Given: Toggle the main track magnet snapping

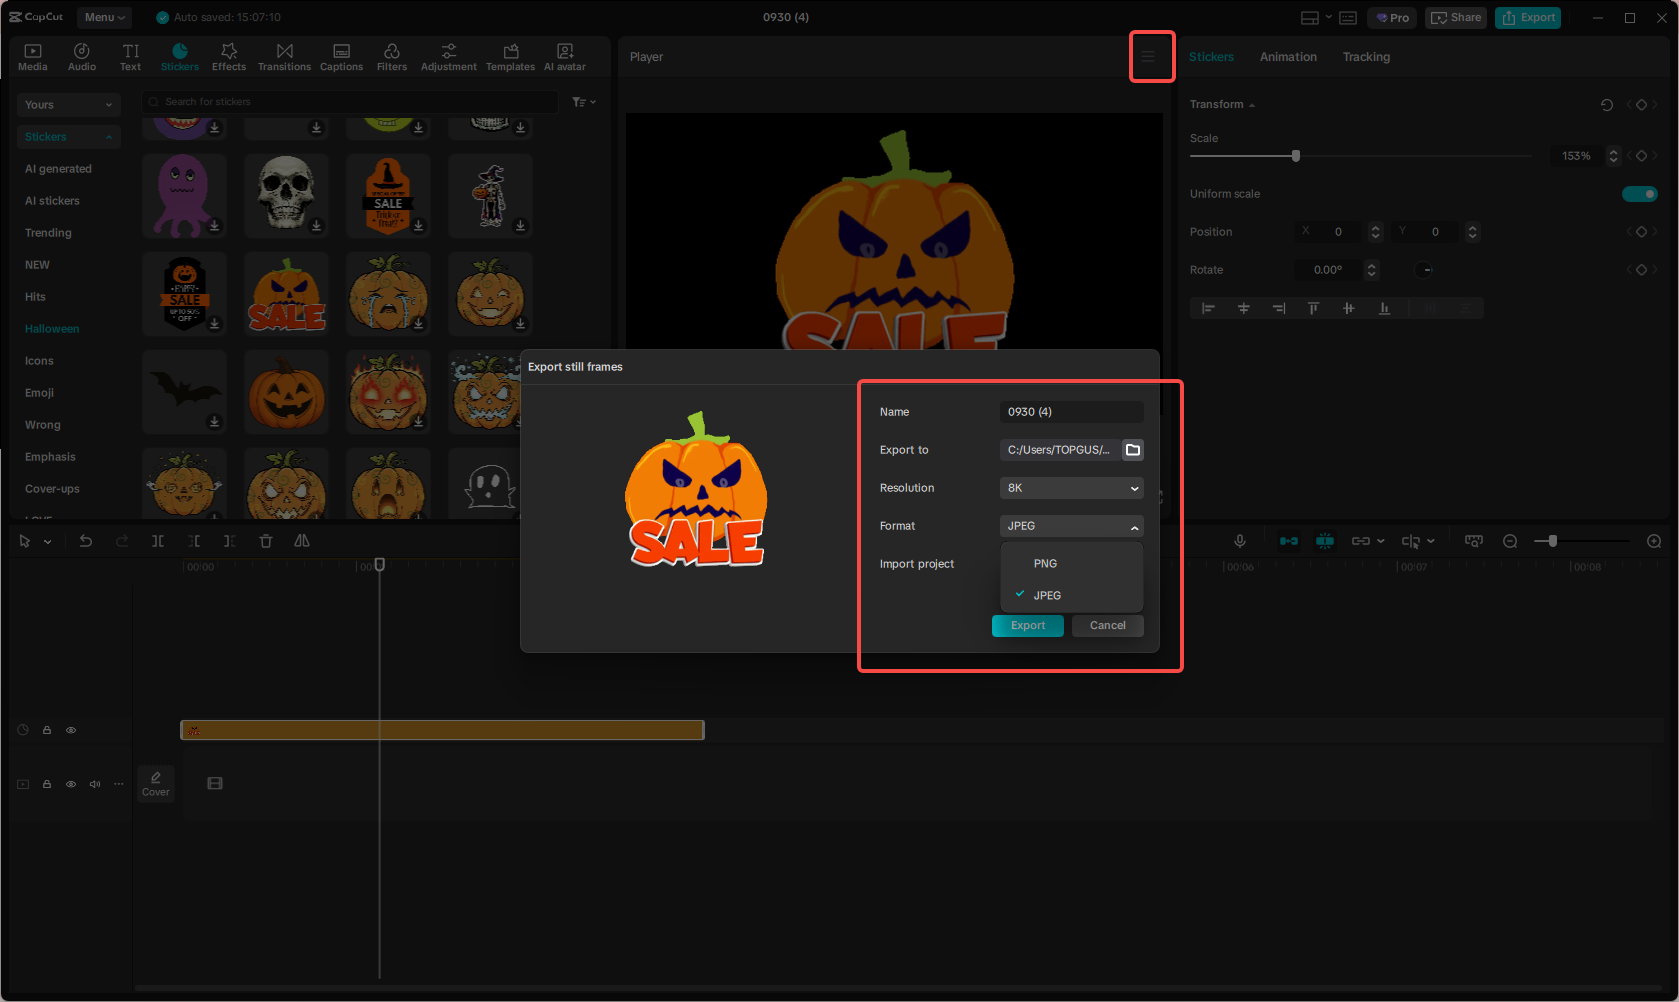Looking at the screenshot, I should pyautogui.click(x=1289, y=541).
